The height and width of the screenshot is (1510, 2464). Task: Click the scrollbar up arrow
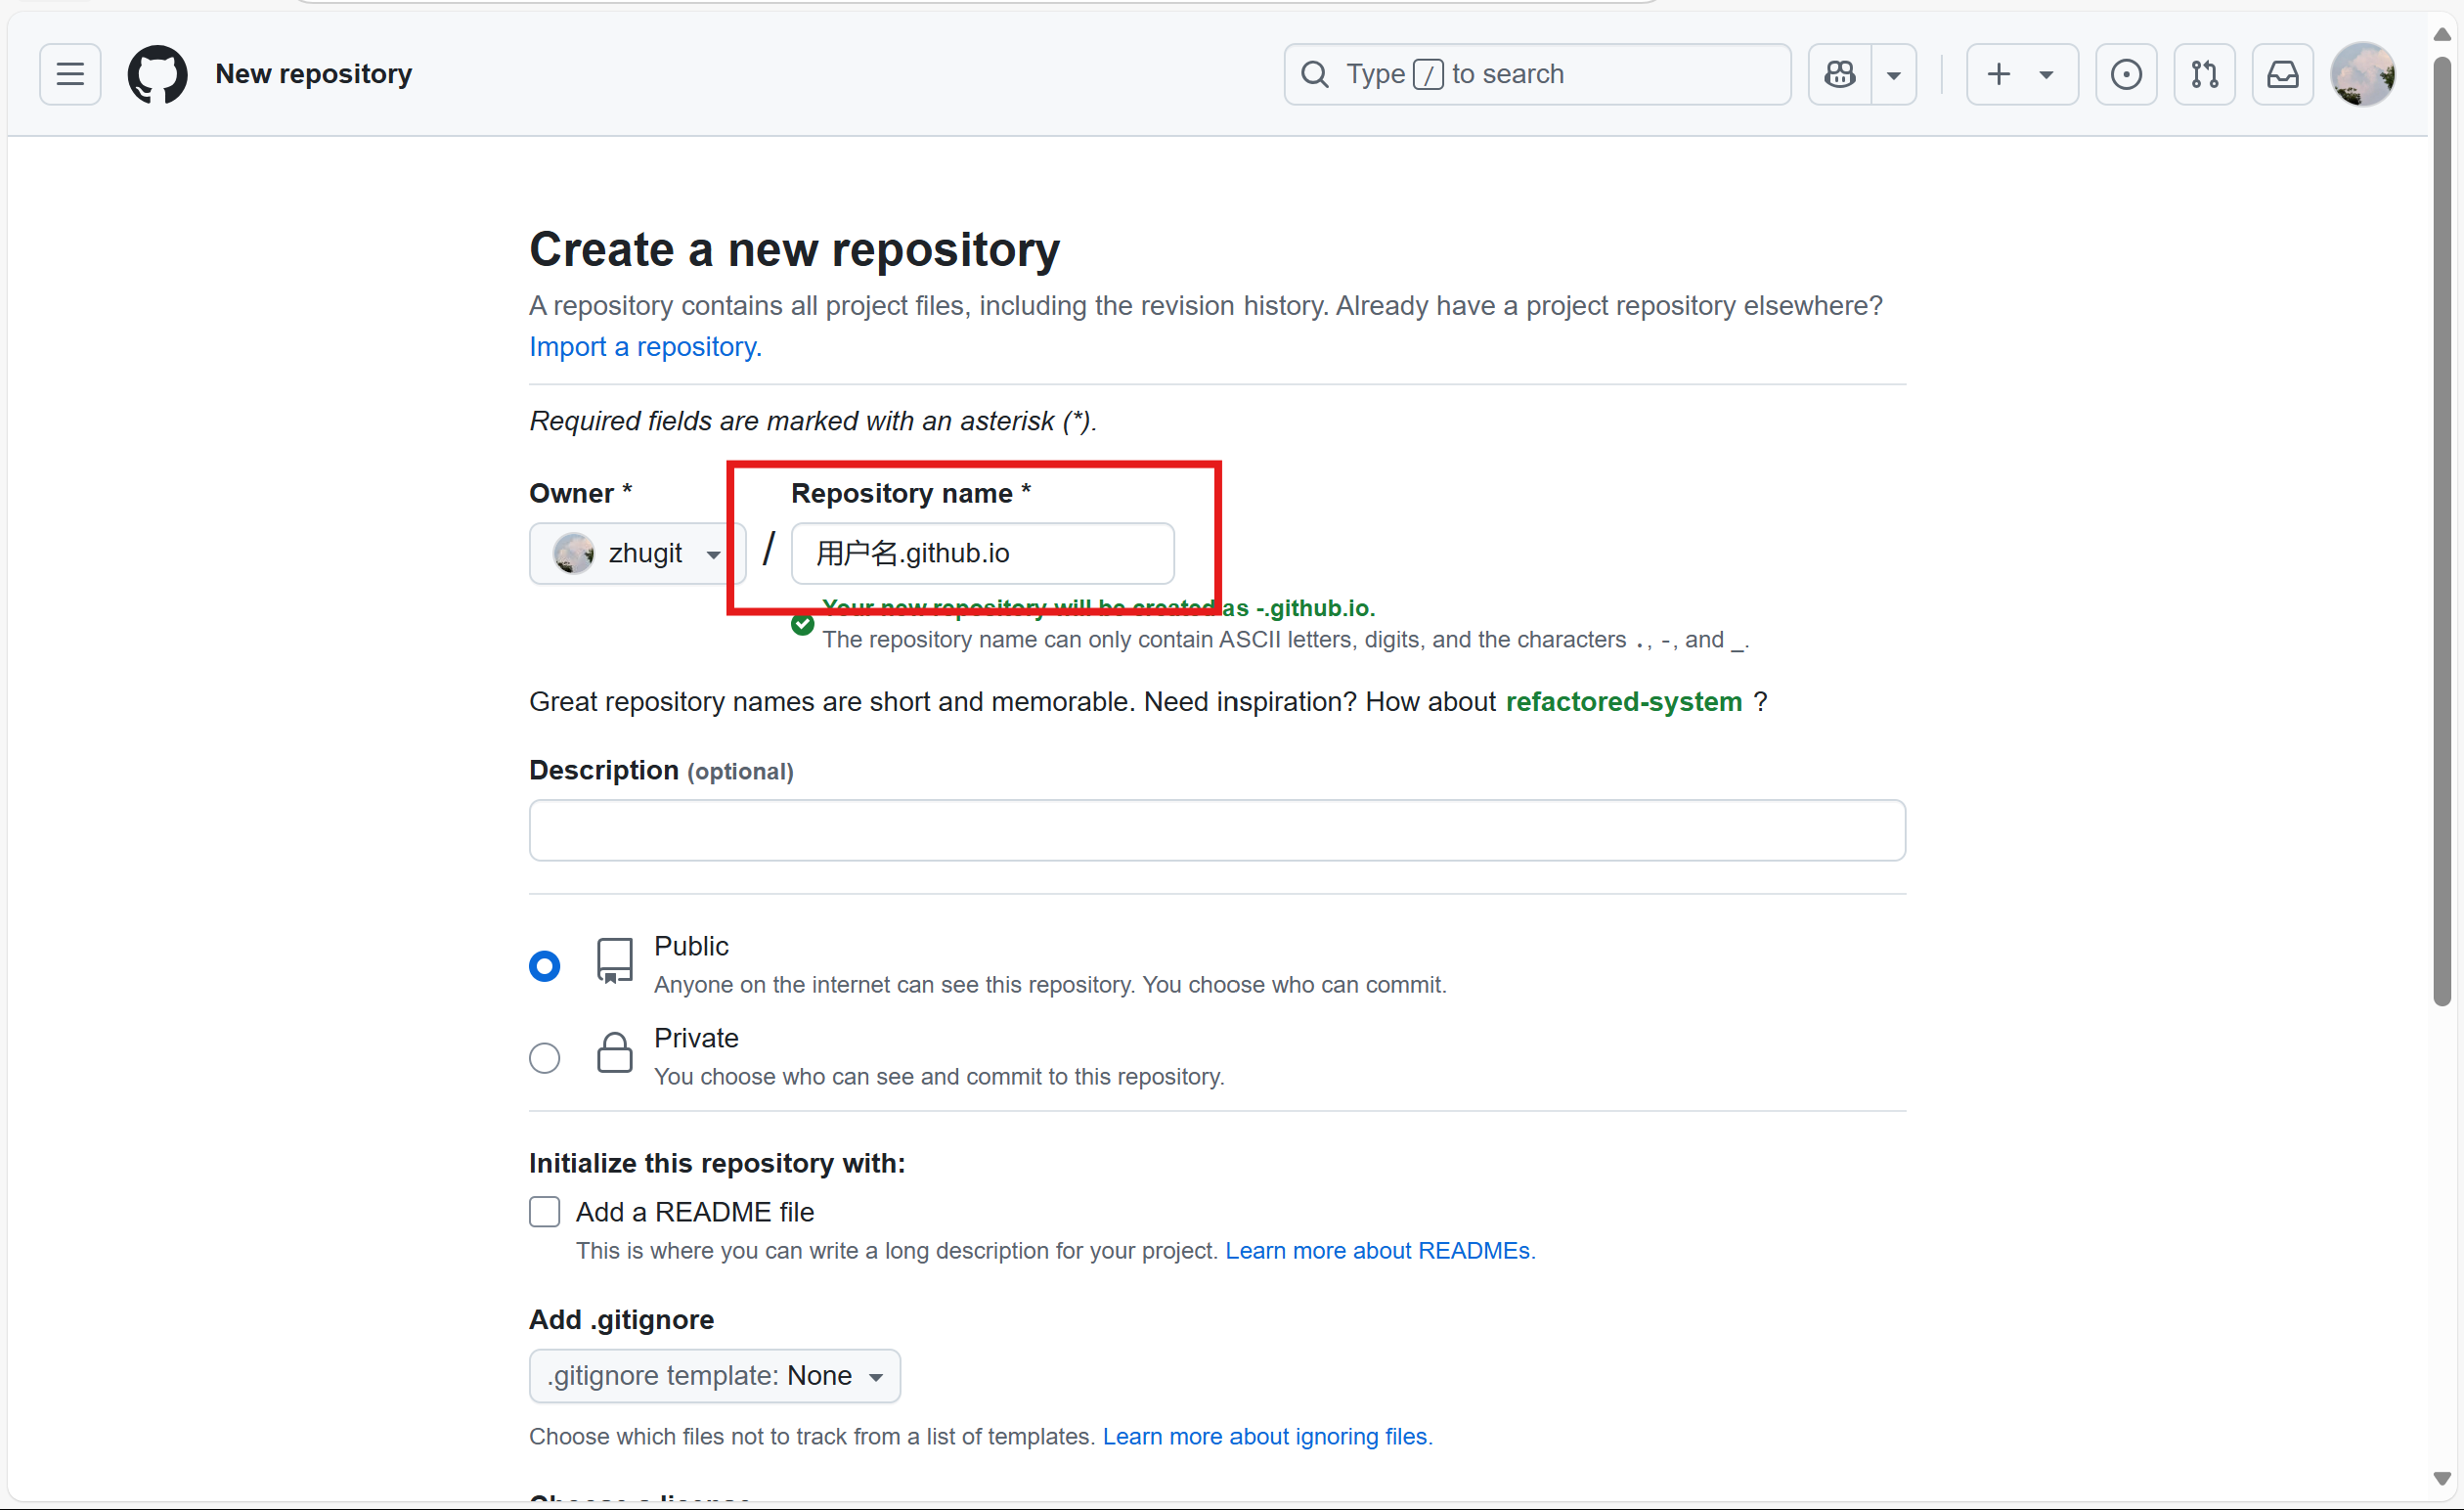click(x=2442, y=33)
